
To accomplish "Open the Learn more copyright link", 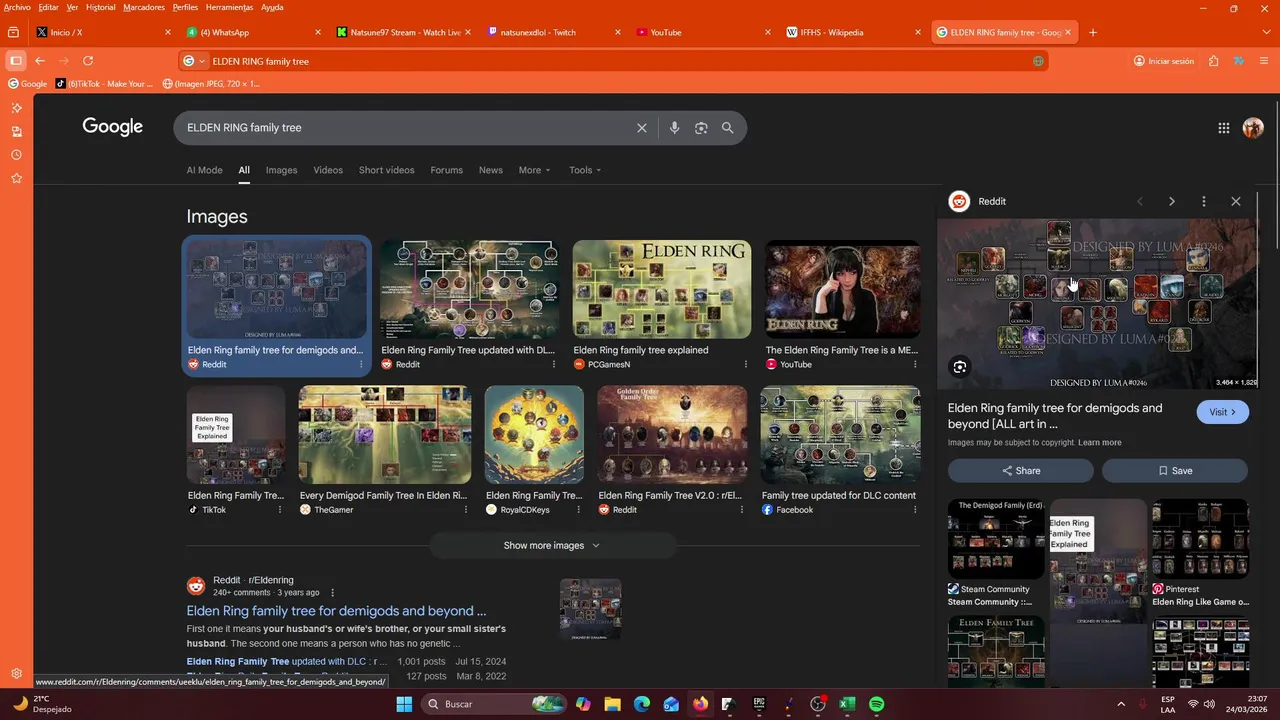I will tap(1099, 442).
